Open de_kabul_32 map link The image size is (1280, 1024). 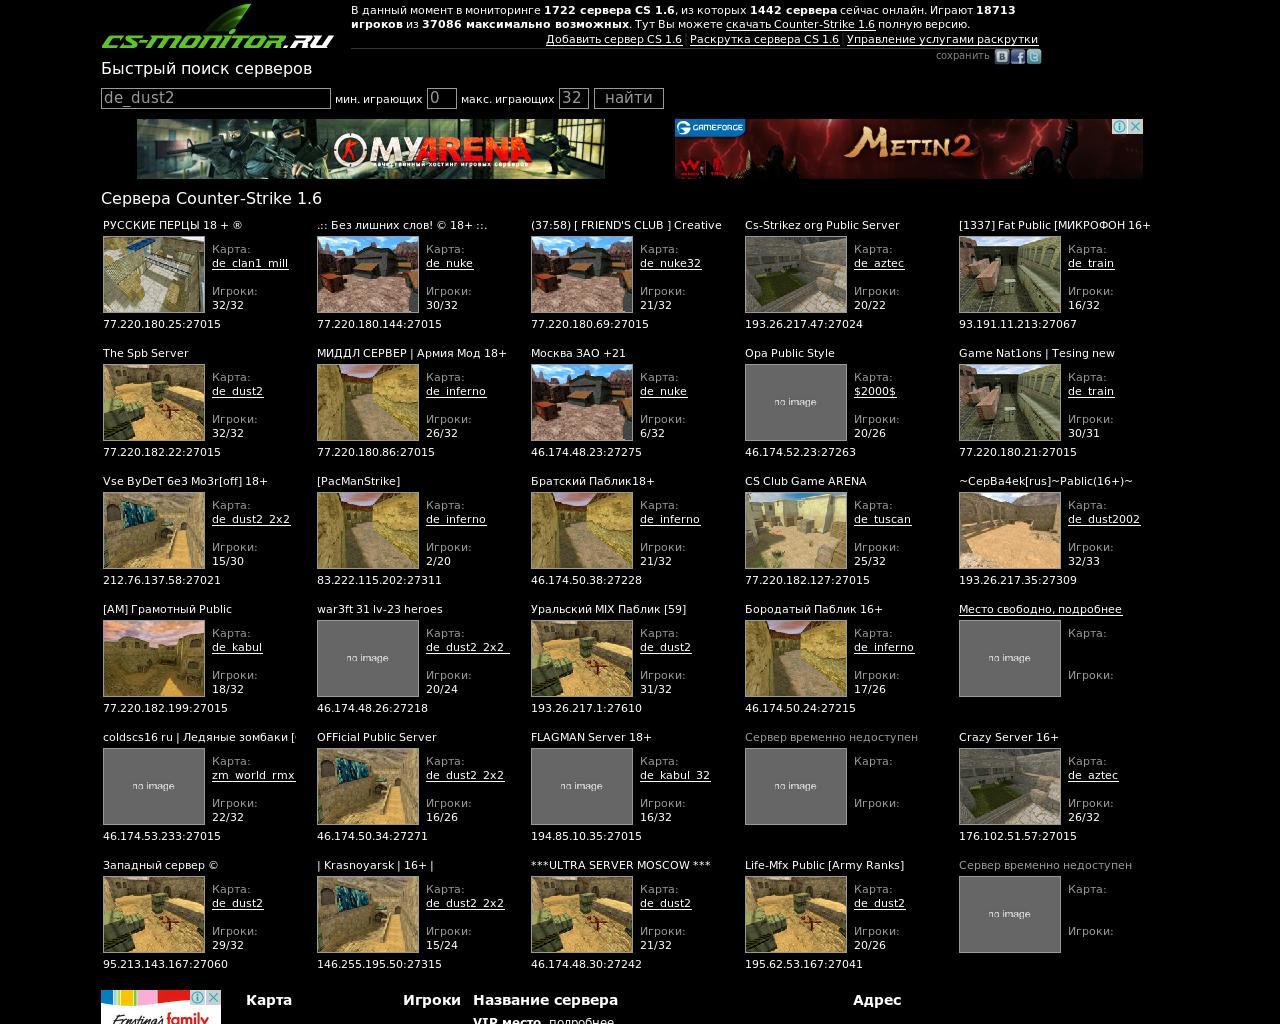[x=675, y=775]
